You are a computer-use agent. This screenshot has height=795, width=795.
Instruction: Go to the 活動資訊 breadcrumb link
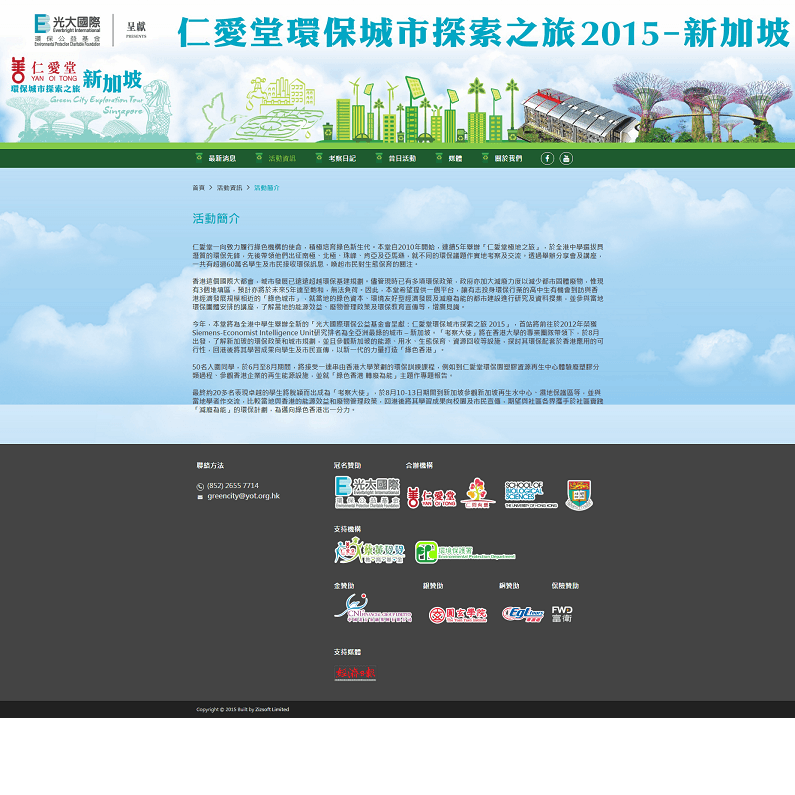coord(229,188)
